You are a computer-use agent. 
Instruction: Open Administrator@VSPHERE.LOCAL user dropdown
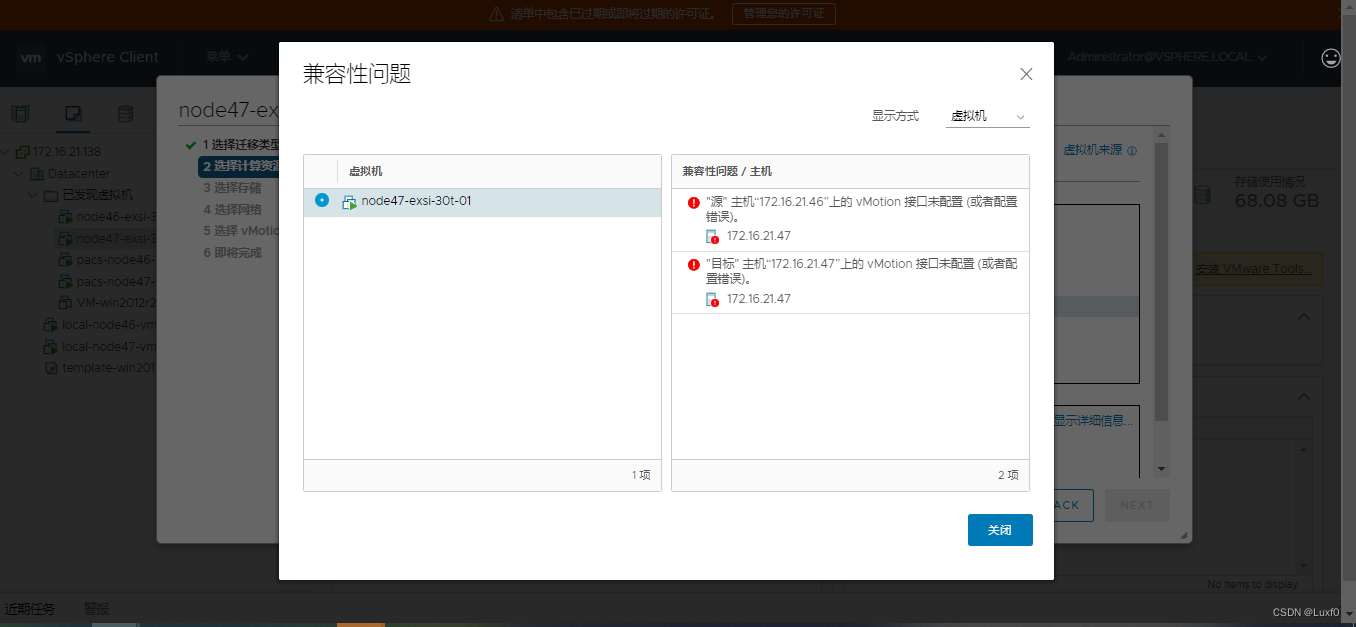[1168, 57]
